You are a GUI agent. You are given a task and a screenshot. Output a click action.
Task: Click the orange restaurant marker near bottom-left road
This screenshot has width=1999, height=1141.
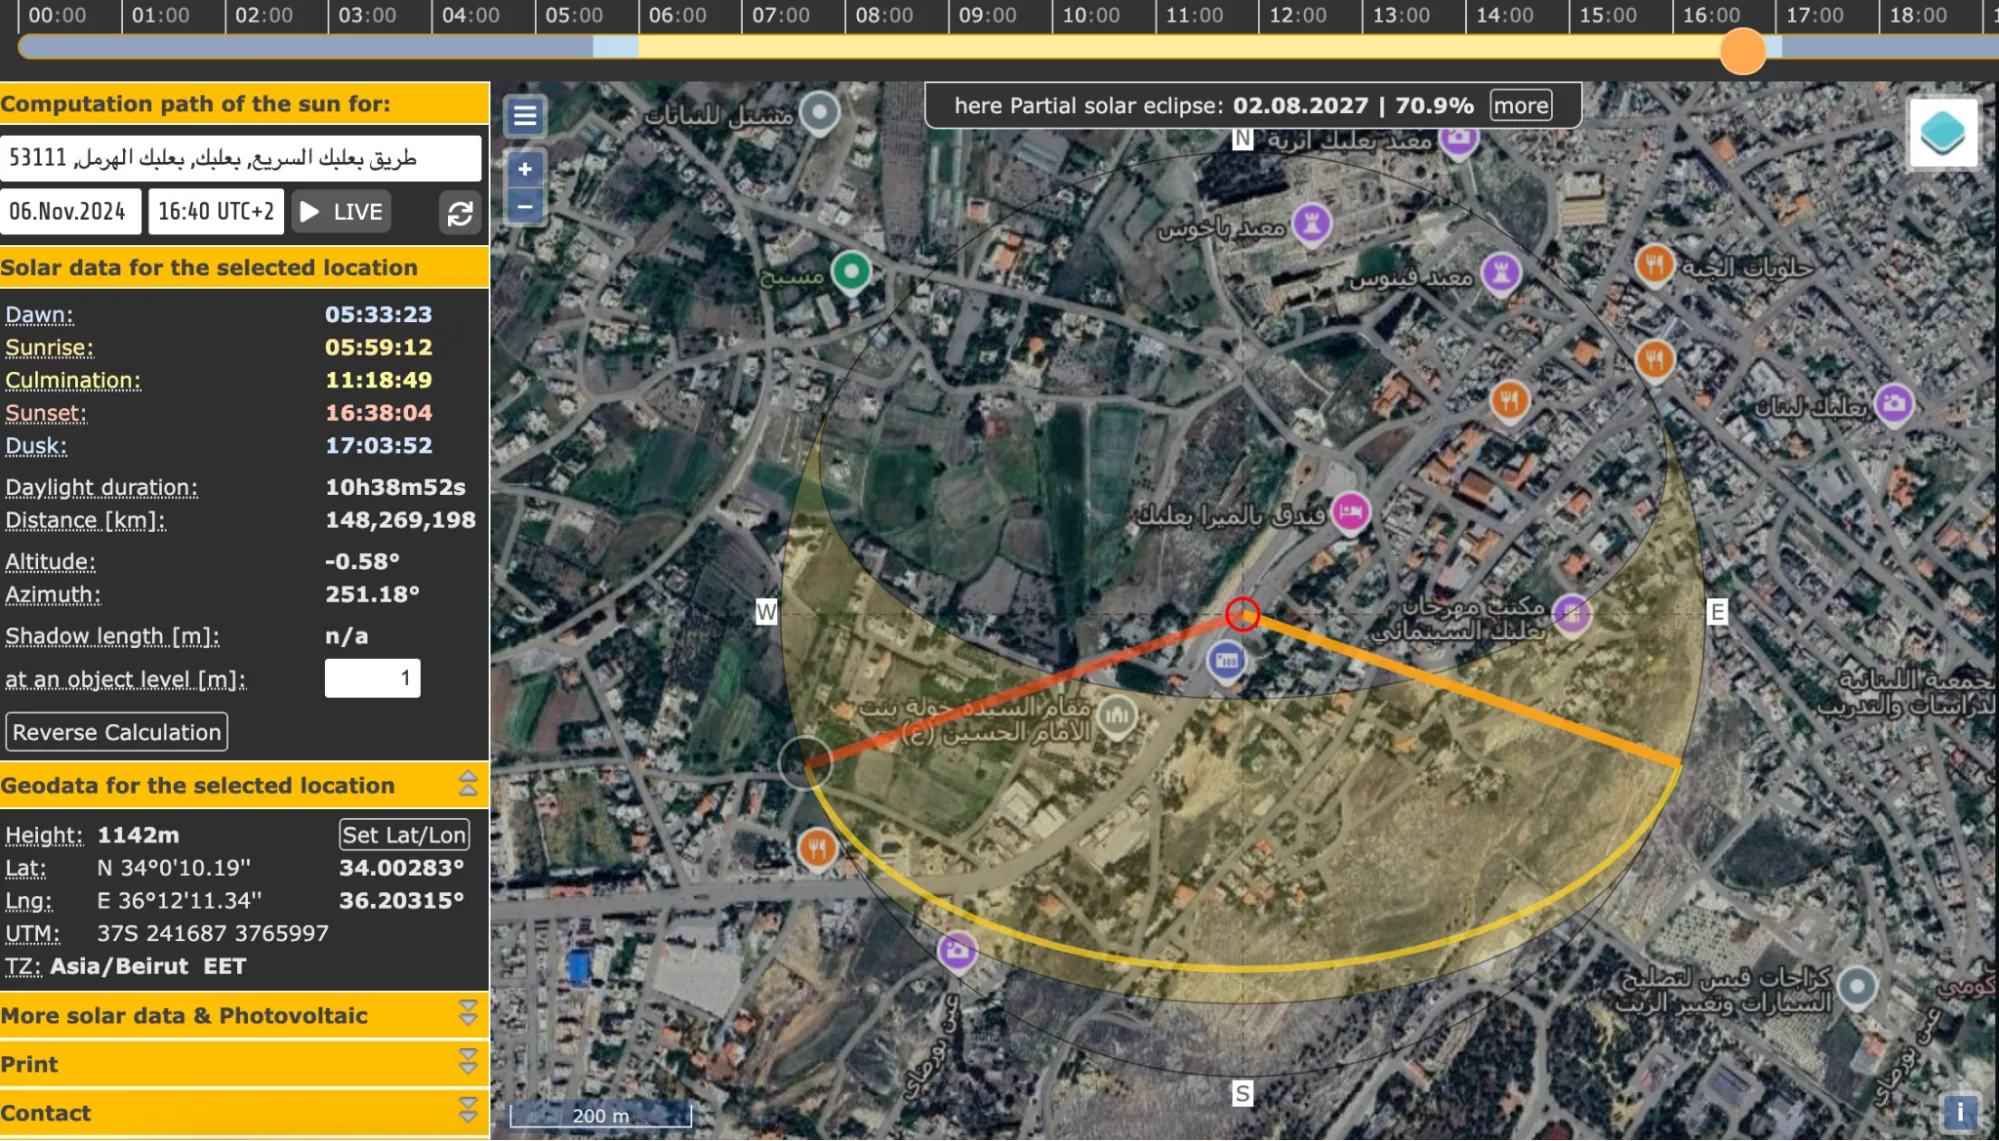pyautogui.click(x=817, y=849)
